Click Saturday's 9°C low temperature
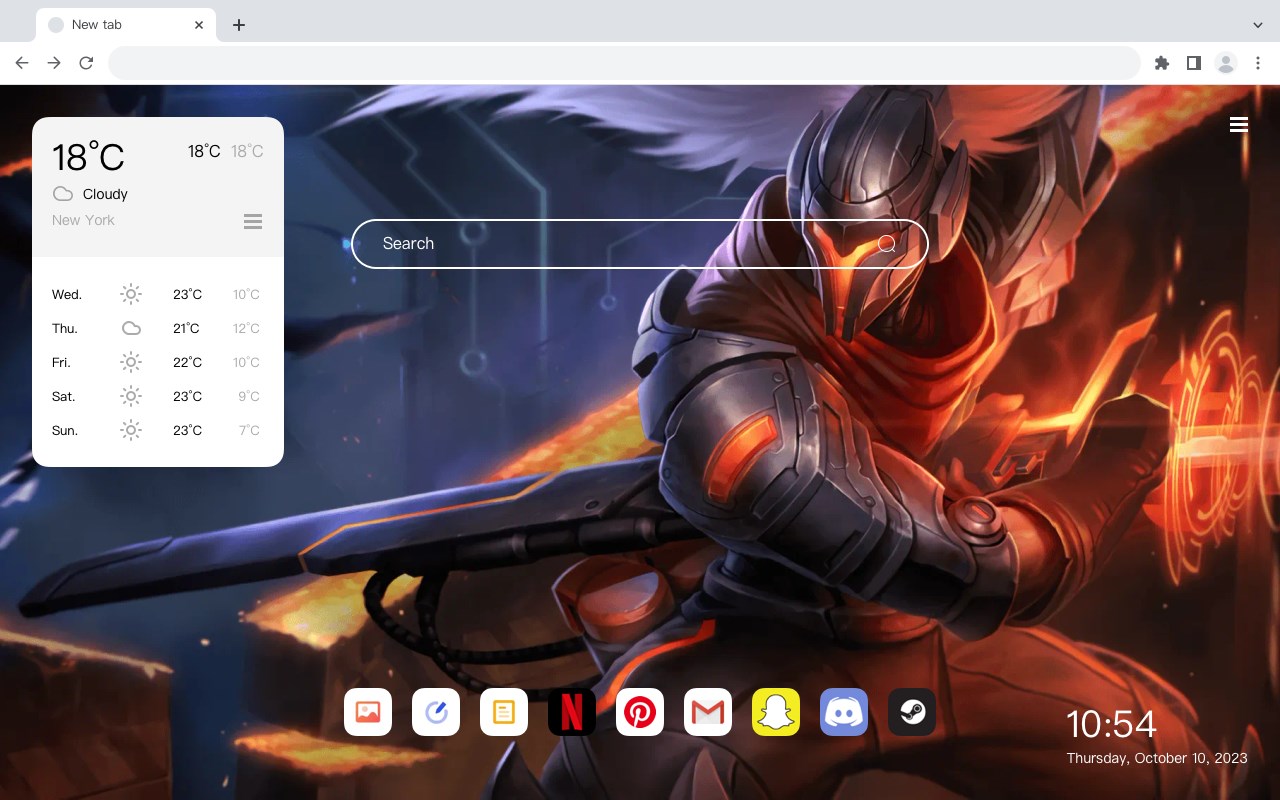 [x=249, y=396]
